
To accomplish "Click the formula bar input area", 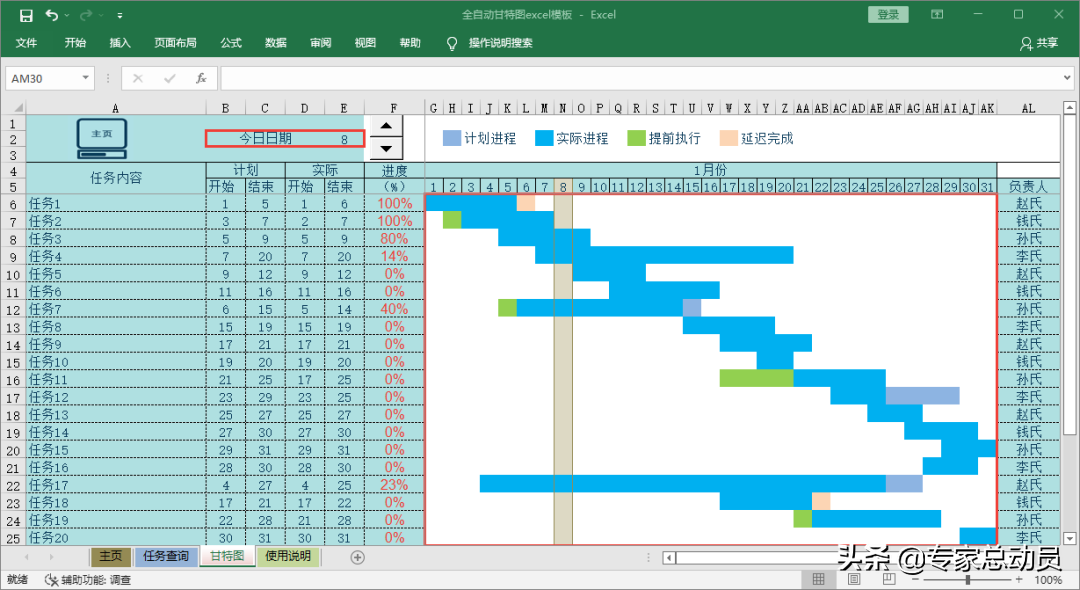I will tap(641, 78).
